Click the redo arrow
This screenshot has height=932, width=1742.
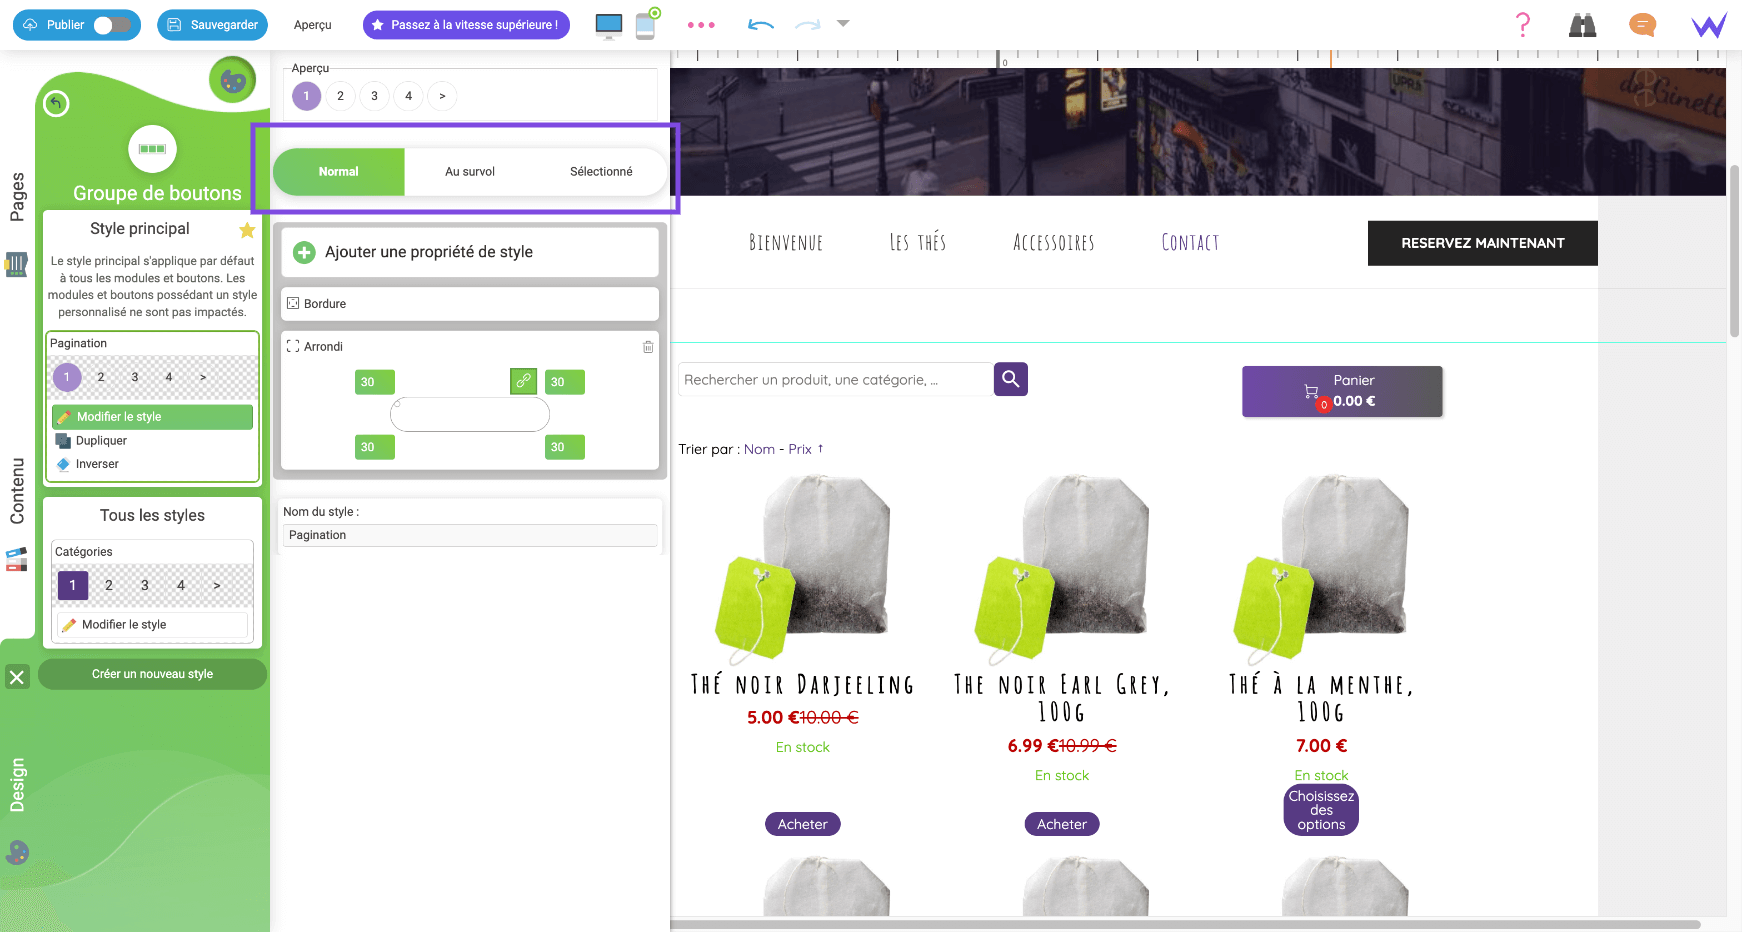tap(808, 25)
